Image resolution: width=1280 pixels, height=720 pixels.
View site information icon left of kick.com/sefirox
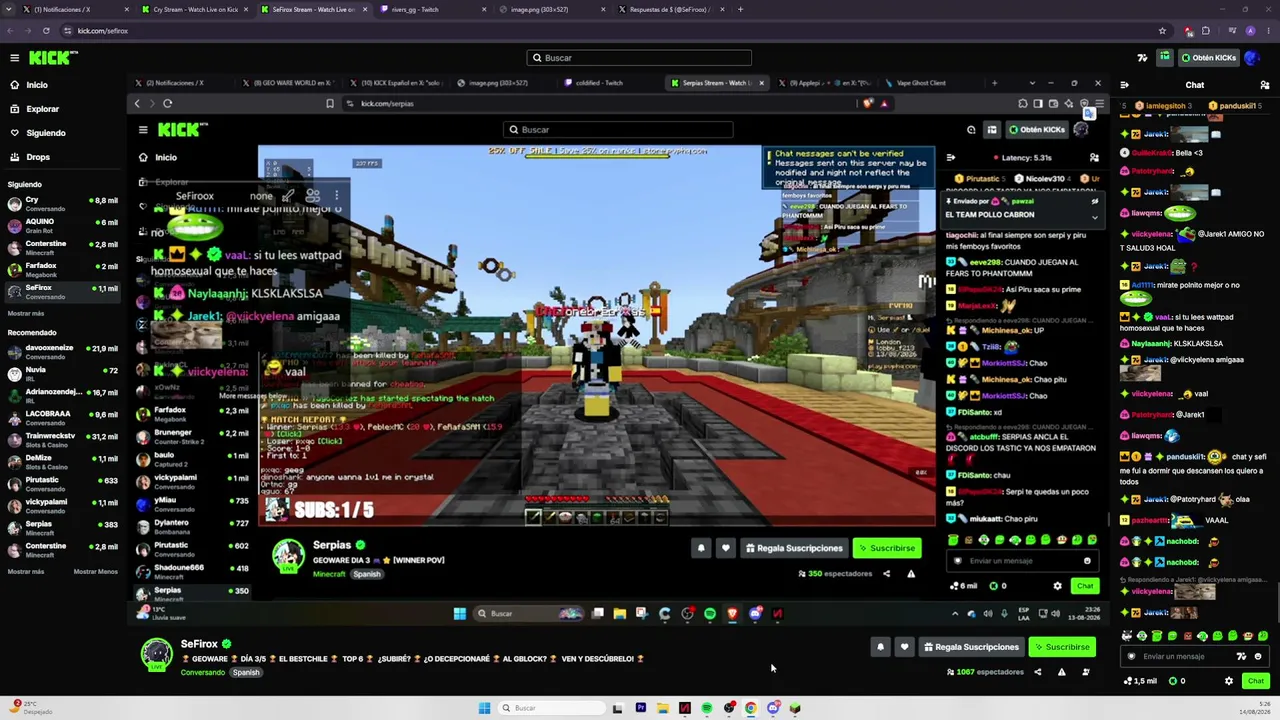click(x=69, y=31)
